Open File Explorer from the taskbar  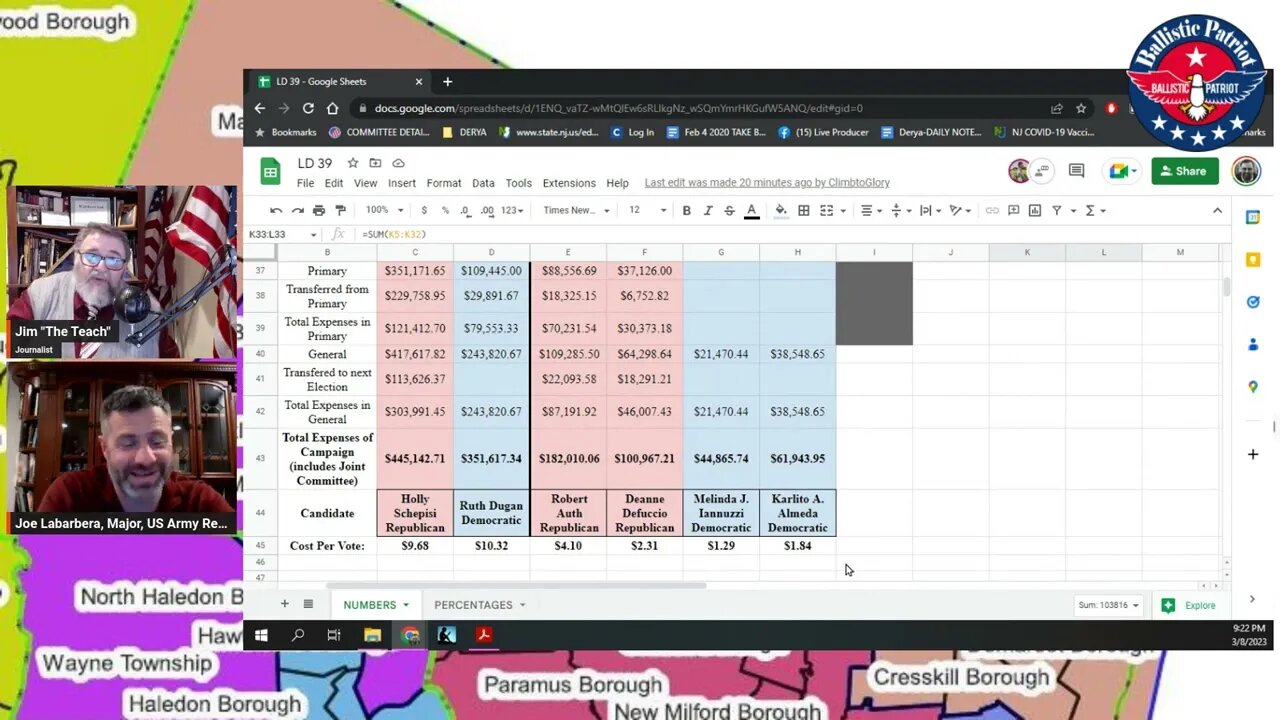[372, 635]
